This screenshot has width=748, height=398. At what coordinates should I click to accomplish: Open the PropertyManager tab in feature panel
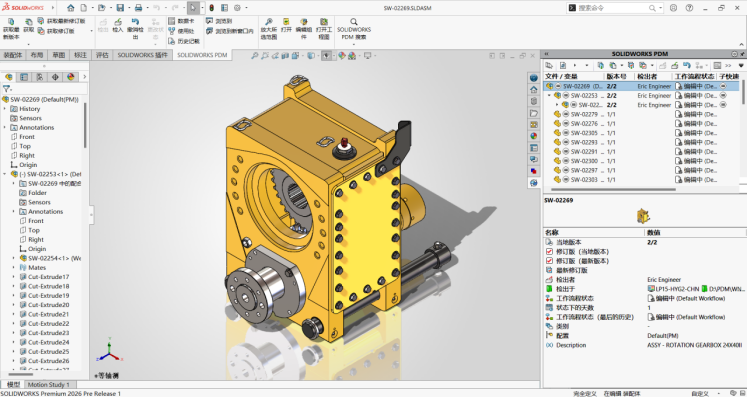[24, 77]
